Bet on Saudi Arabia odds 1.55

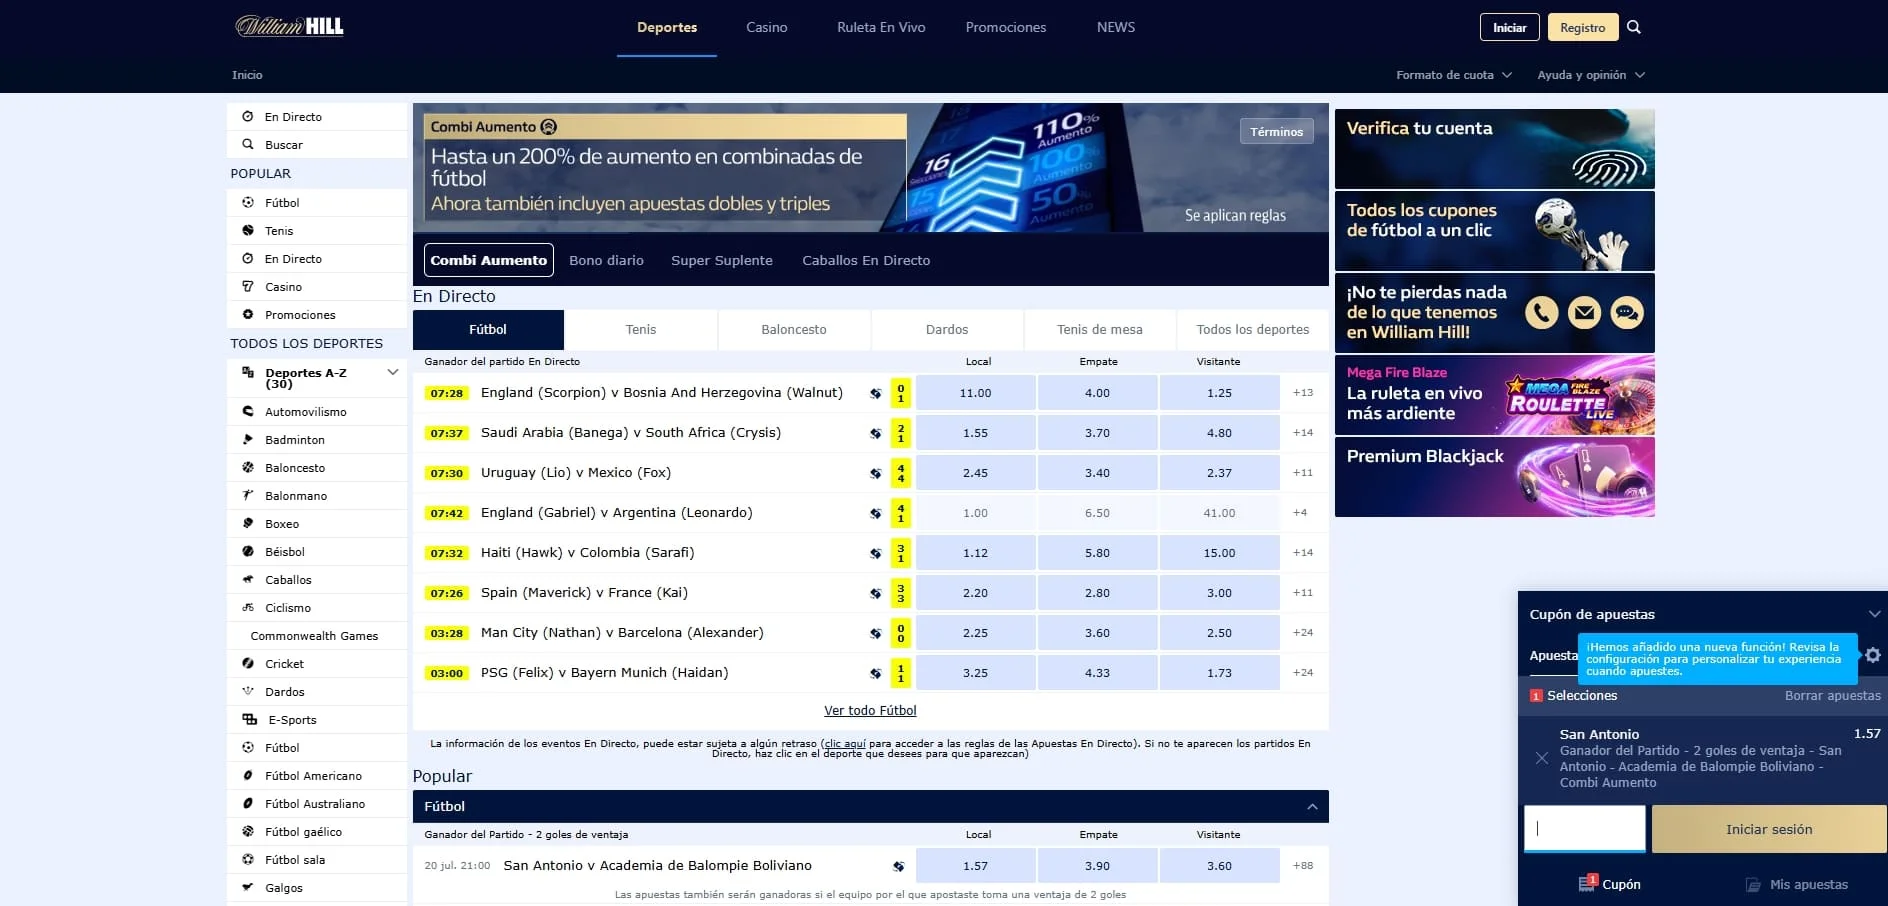[x=975, y=433]
